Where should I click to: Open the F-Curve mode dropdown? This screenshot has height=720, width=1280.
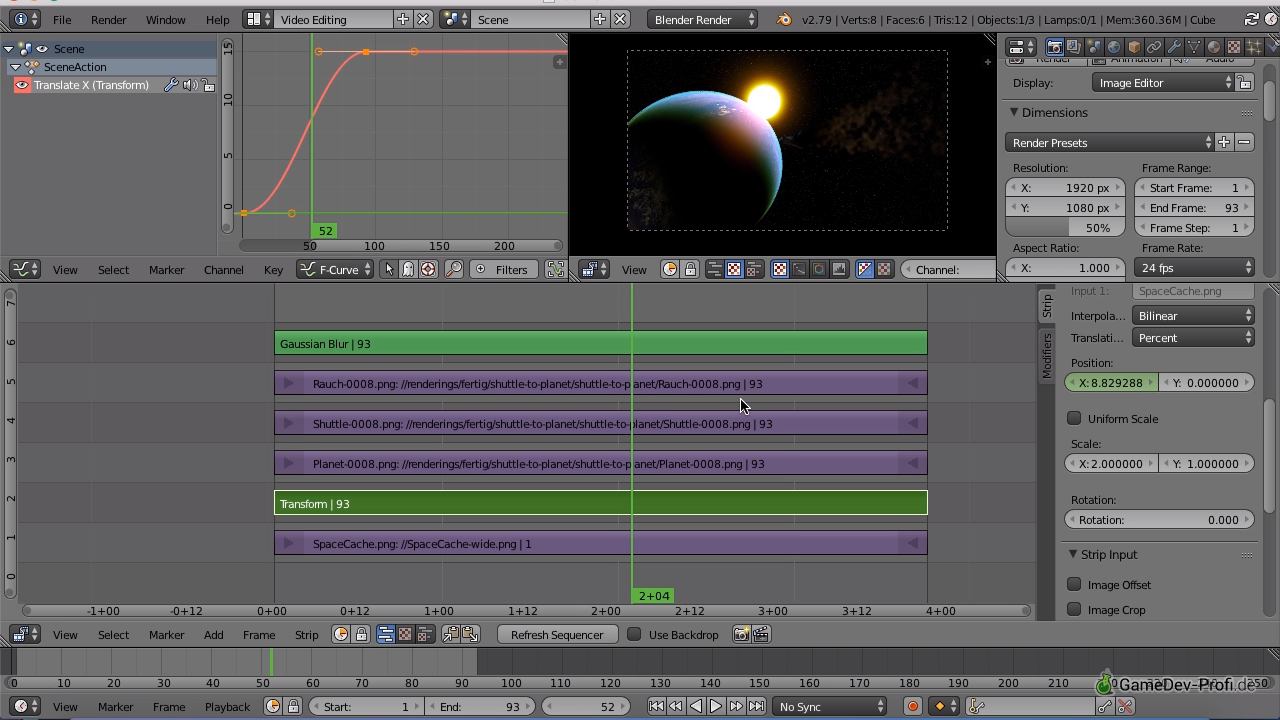tap(335, 269)
